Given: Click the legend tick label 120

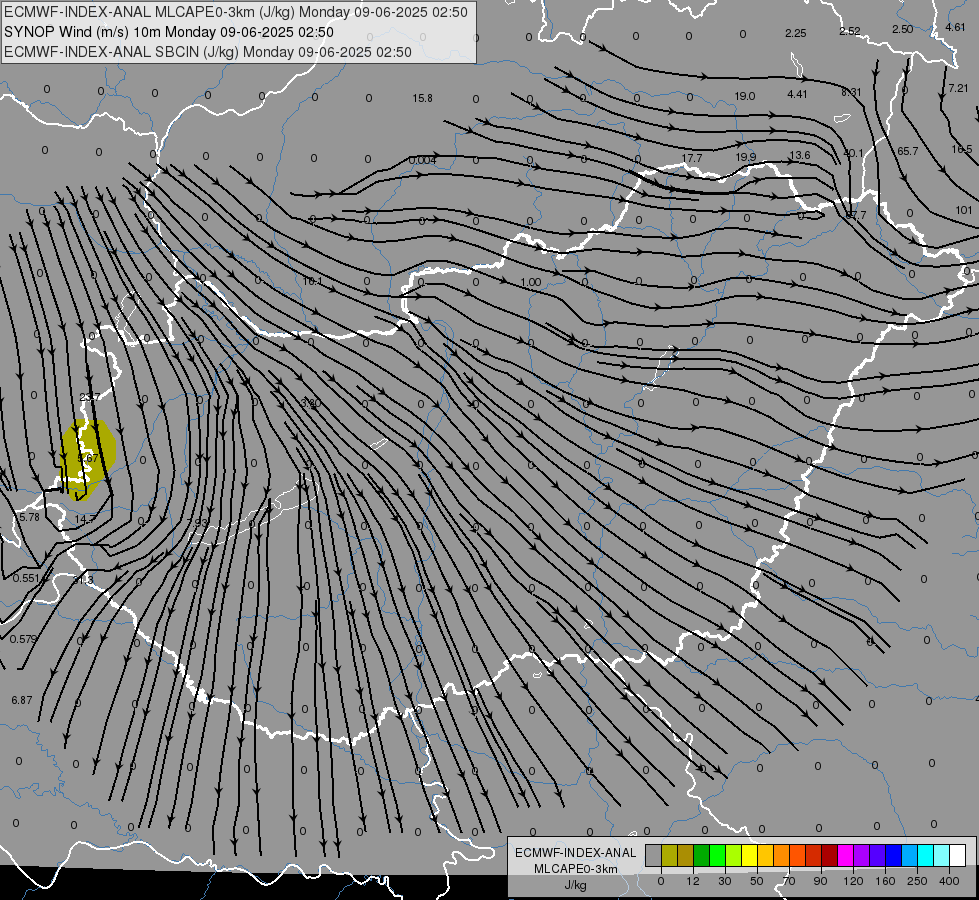Looking at the screenshot, I should pos(853,881).
